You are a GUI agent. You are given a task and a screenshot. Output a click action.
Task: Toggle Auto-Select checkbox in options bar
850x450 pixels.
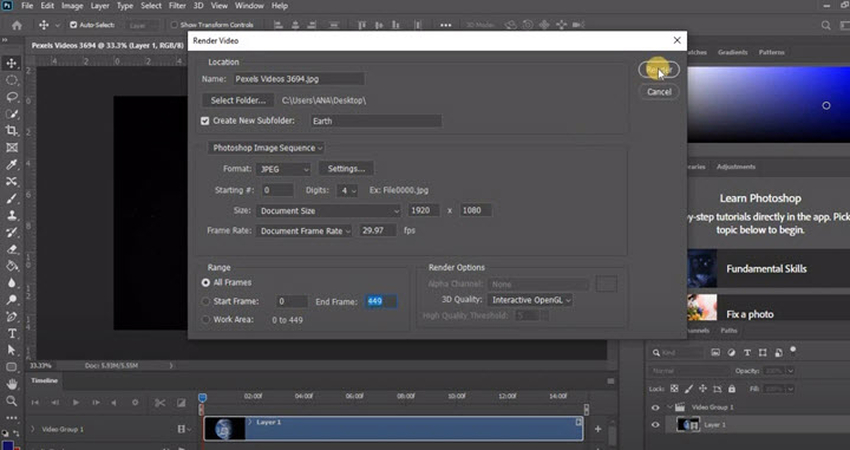(74, 25)
